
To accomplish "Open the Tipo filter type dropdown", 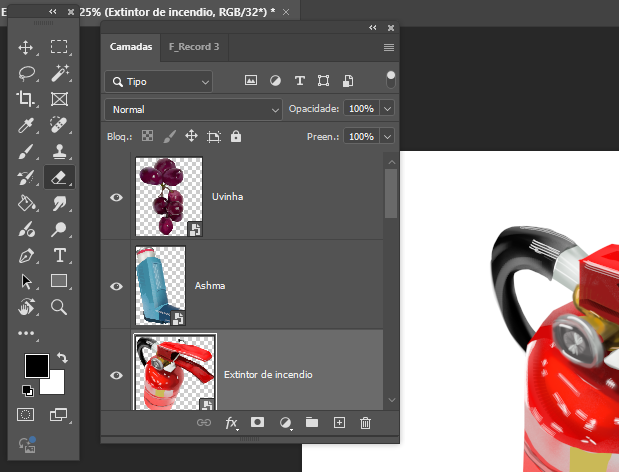I will click(x=159, y=82).
